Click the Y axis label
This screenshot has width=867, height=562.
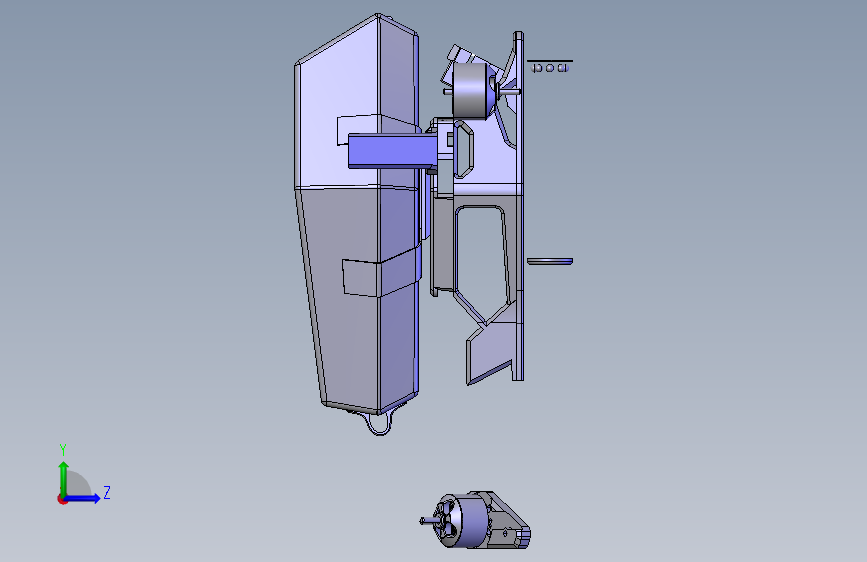(x=63, y=449)
